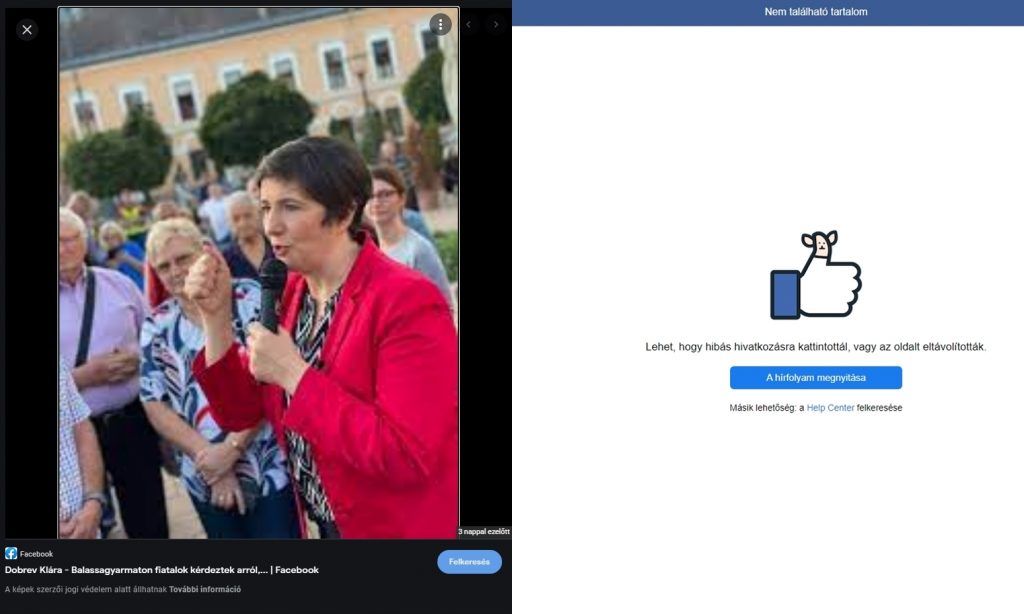Click the Nem található tartalom header text
Screen dimensions: 1024x614
(816, 12)
